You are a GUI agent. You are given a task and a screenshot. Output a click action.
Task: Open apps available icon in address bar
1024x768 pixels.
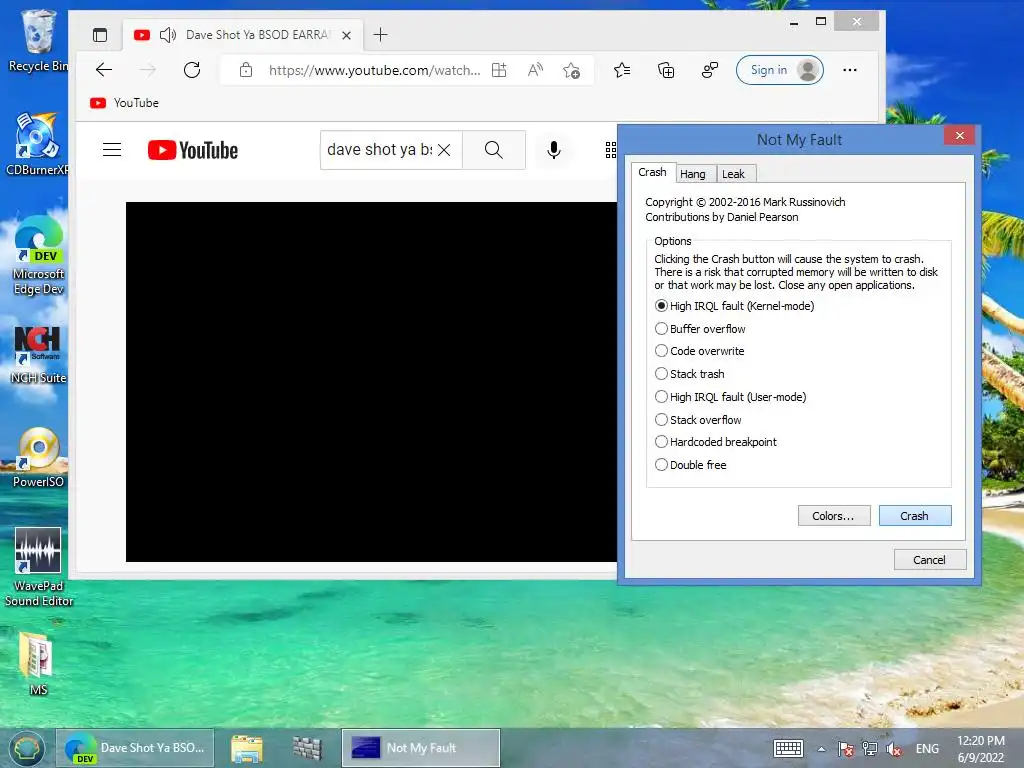pyautogui.click(x=499, y=70)
